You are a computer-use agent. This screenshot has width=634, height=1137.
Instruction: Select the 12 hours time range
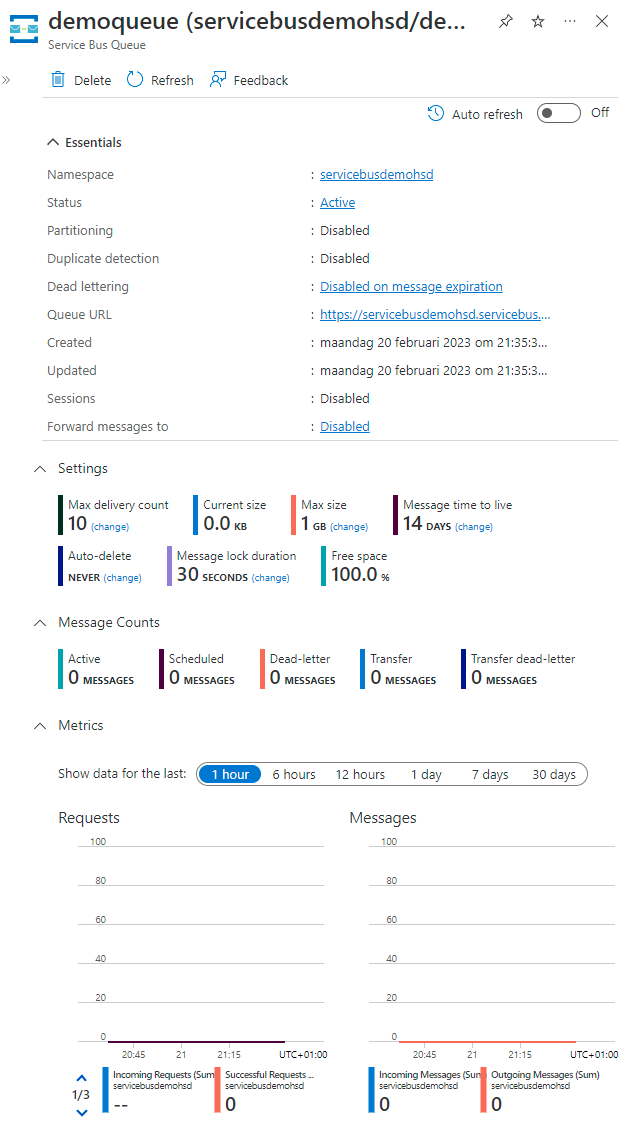pyautogui.click(x=360, y=774)
